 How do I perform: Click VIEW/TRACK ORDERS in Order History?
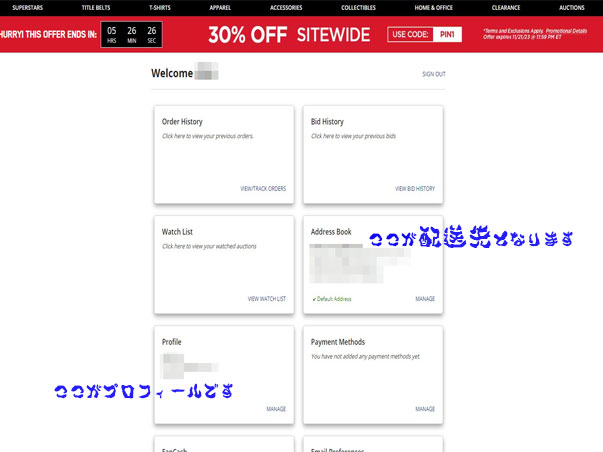[263, 188]
